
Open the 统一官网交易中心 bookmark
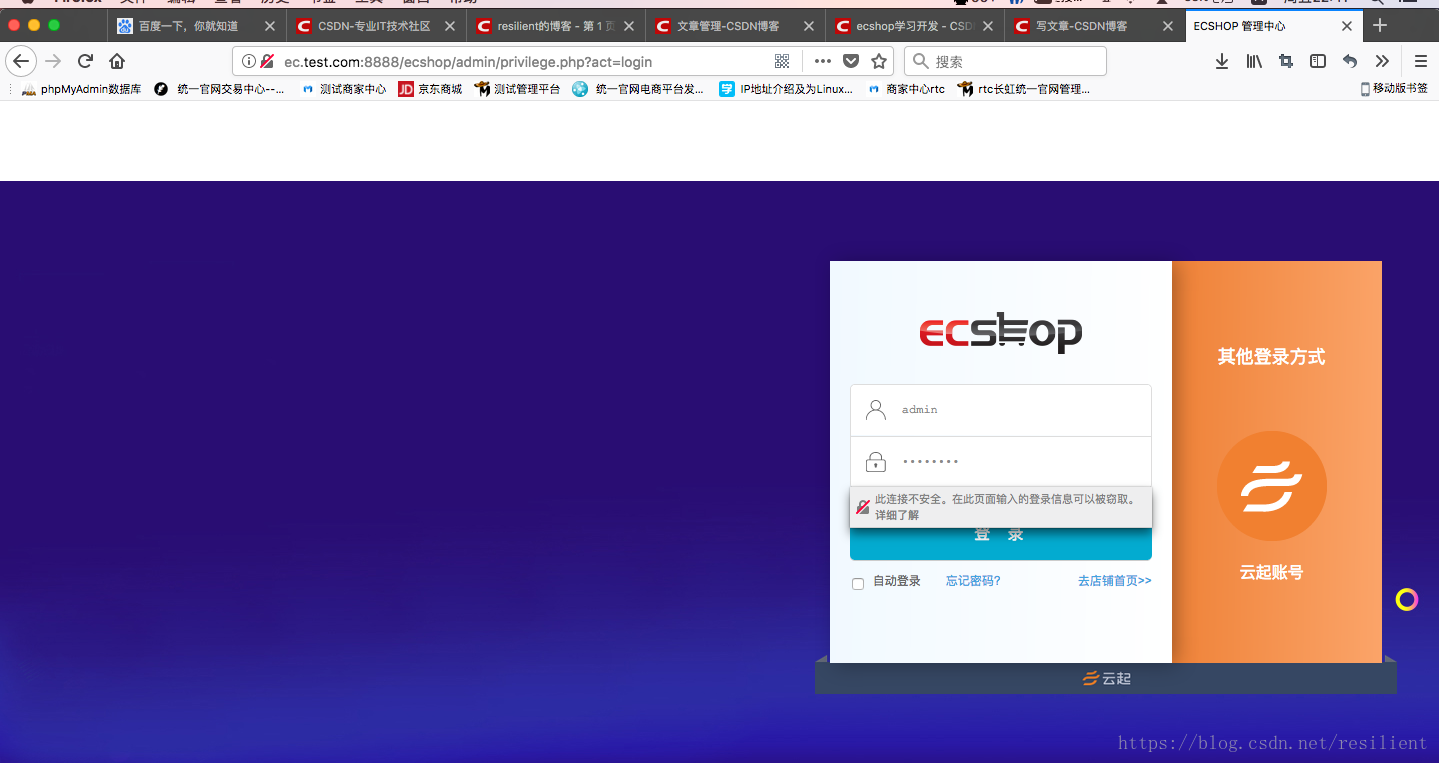coord(219,89)
